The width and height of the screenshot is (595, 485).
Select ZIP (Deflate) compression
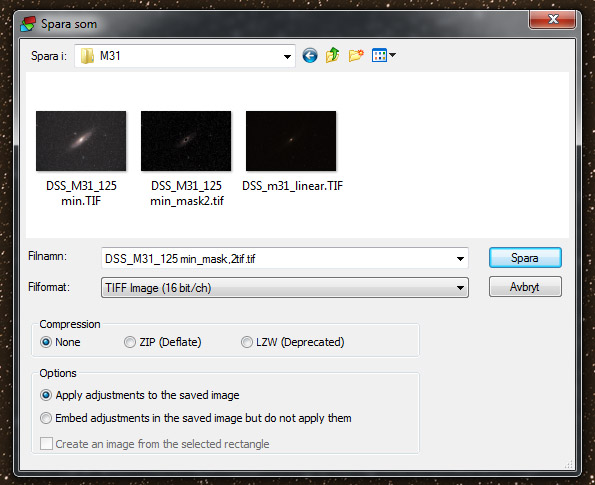pos(130,342)
